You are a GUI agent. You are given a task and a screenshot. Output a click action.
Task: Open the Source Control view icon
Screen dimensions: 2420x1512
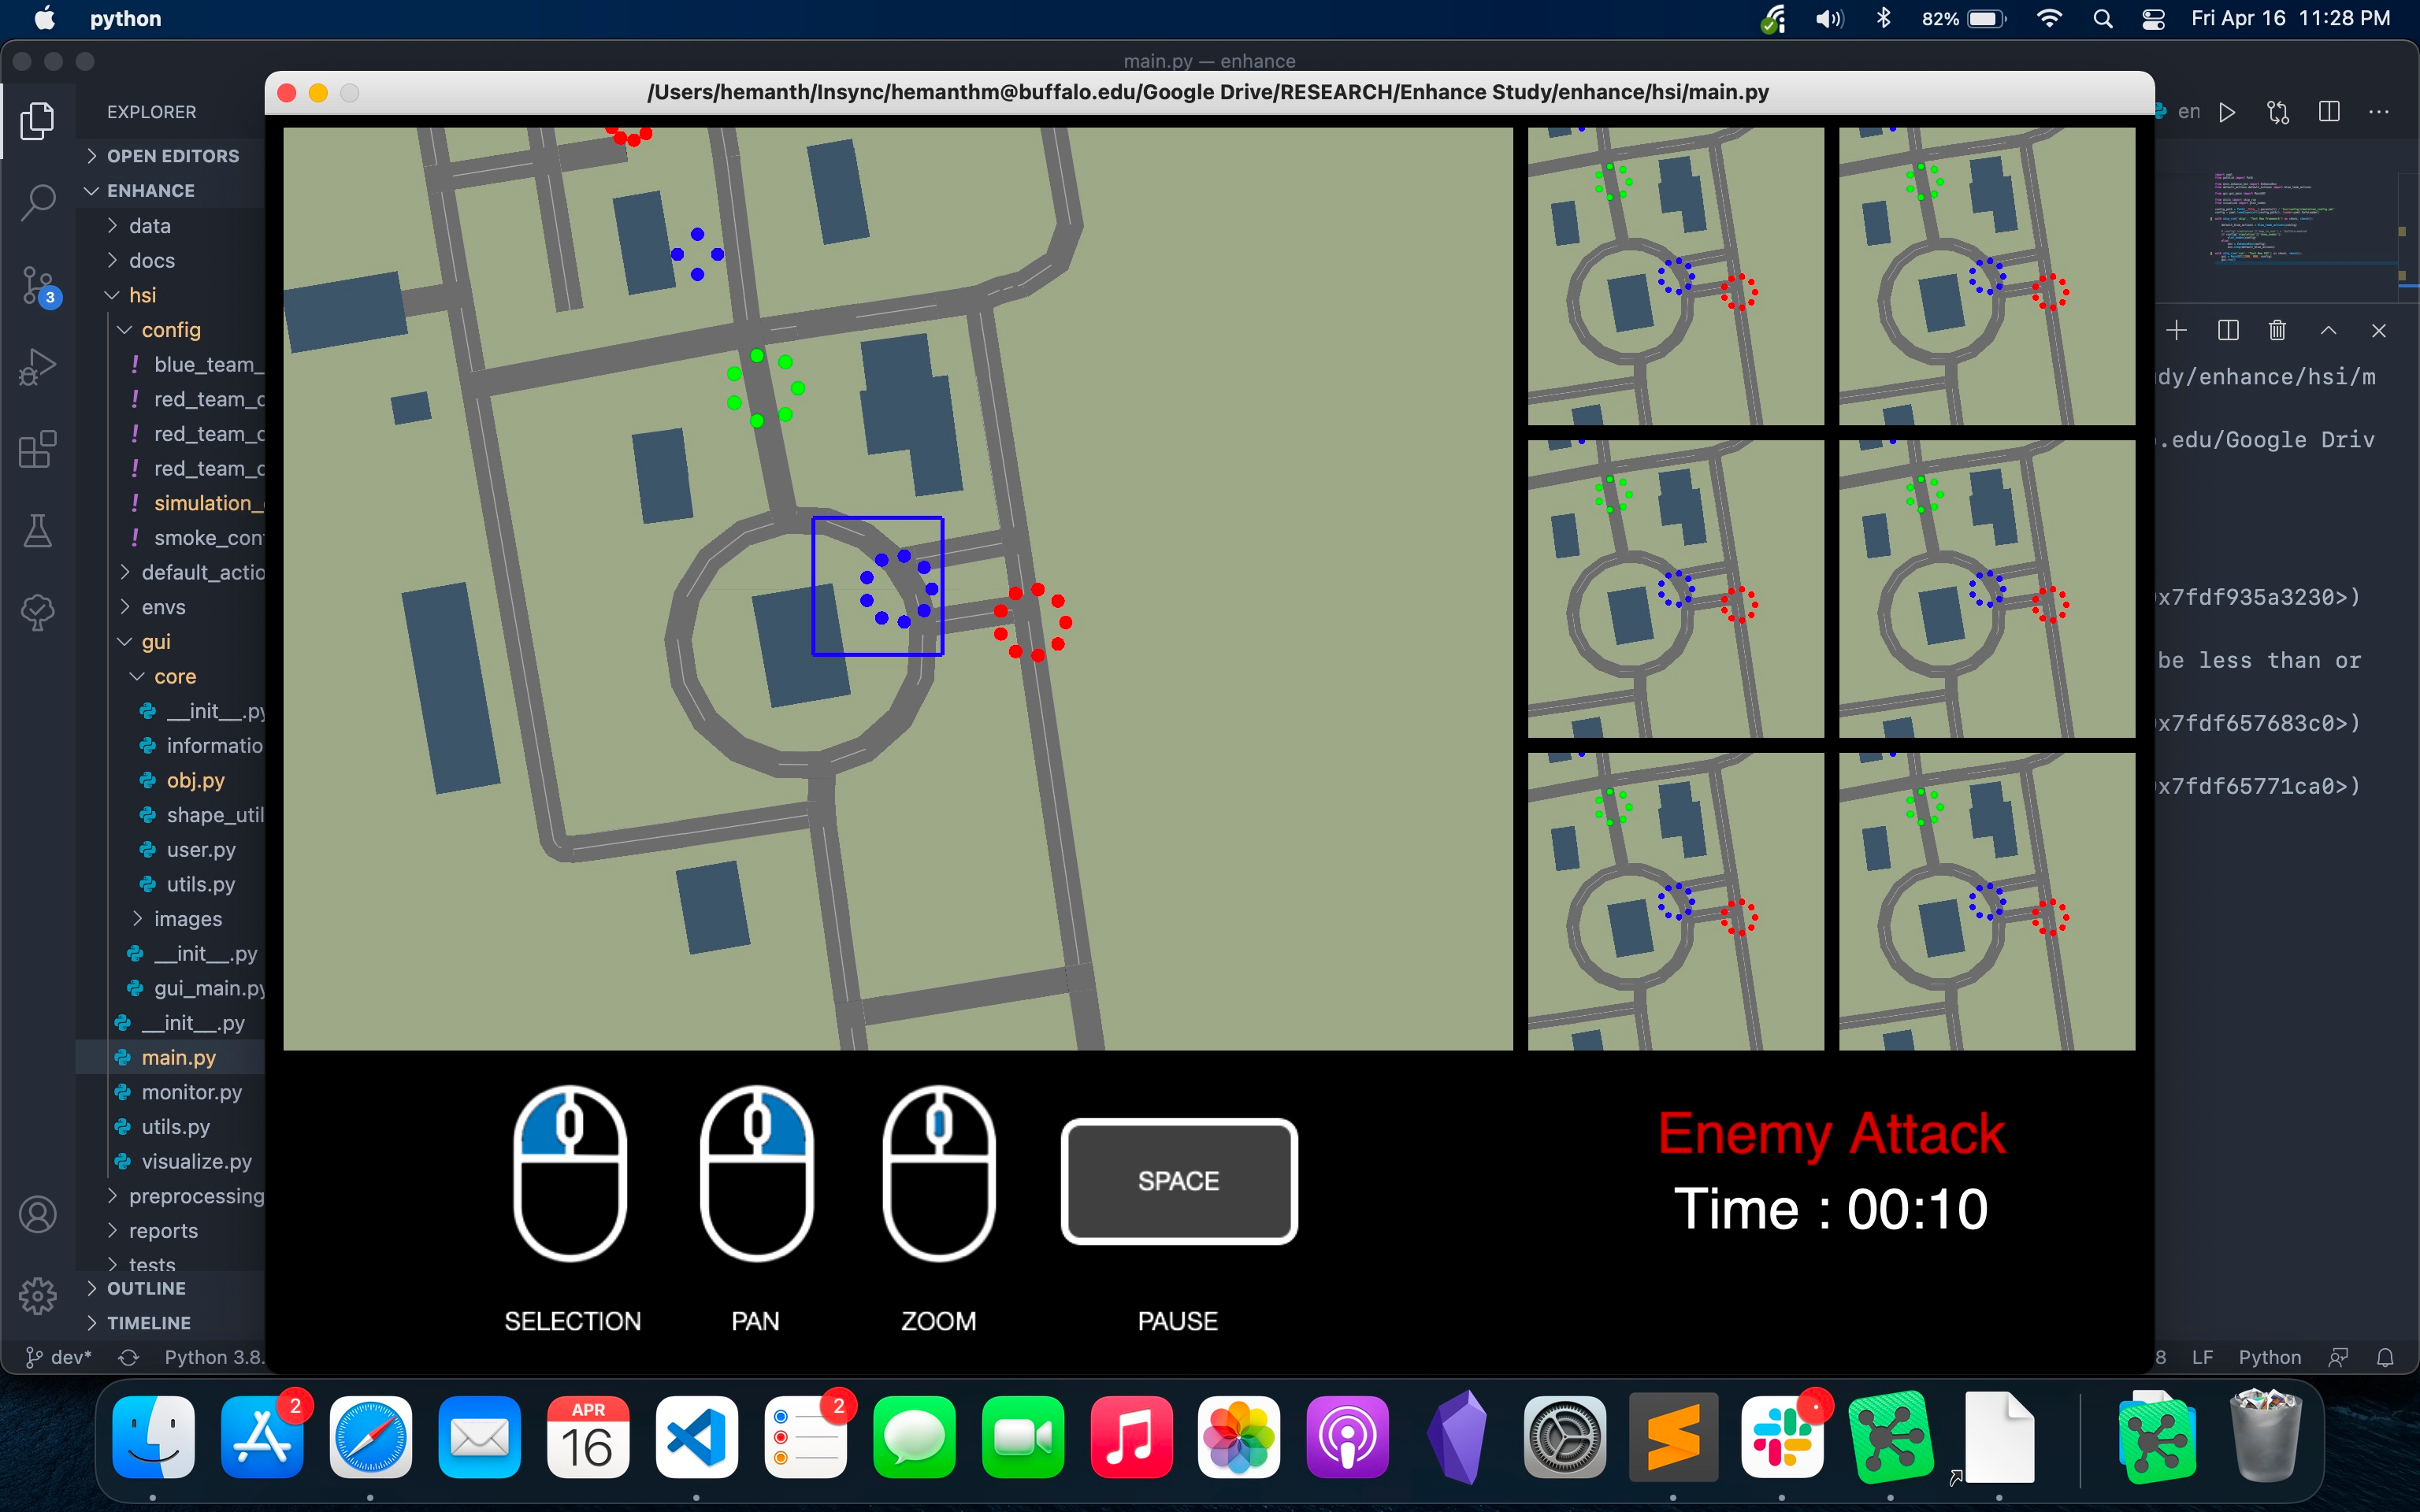tap(38, 285)
